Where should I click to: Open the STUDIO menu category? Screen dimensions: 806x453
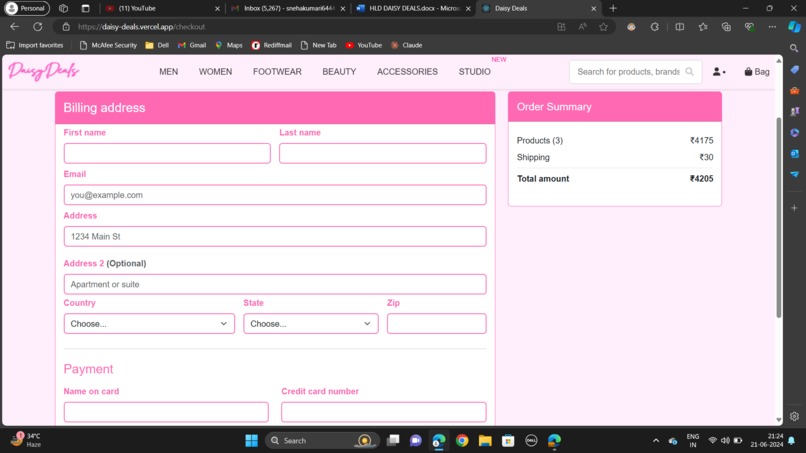click(474, 71)
